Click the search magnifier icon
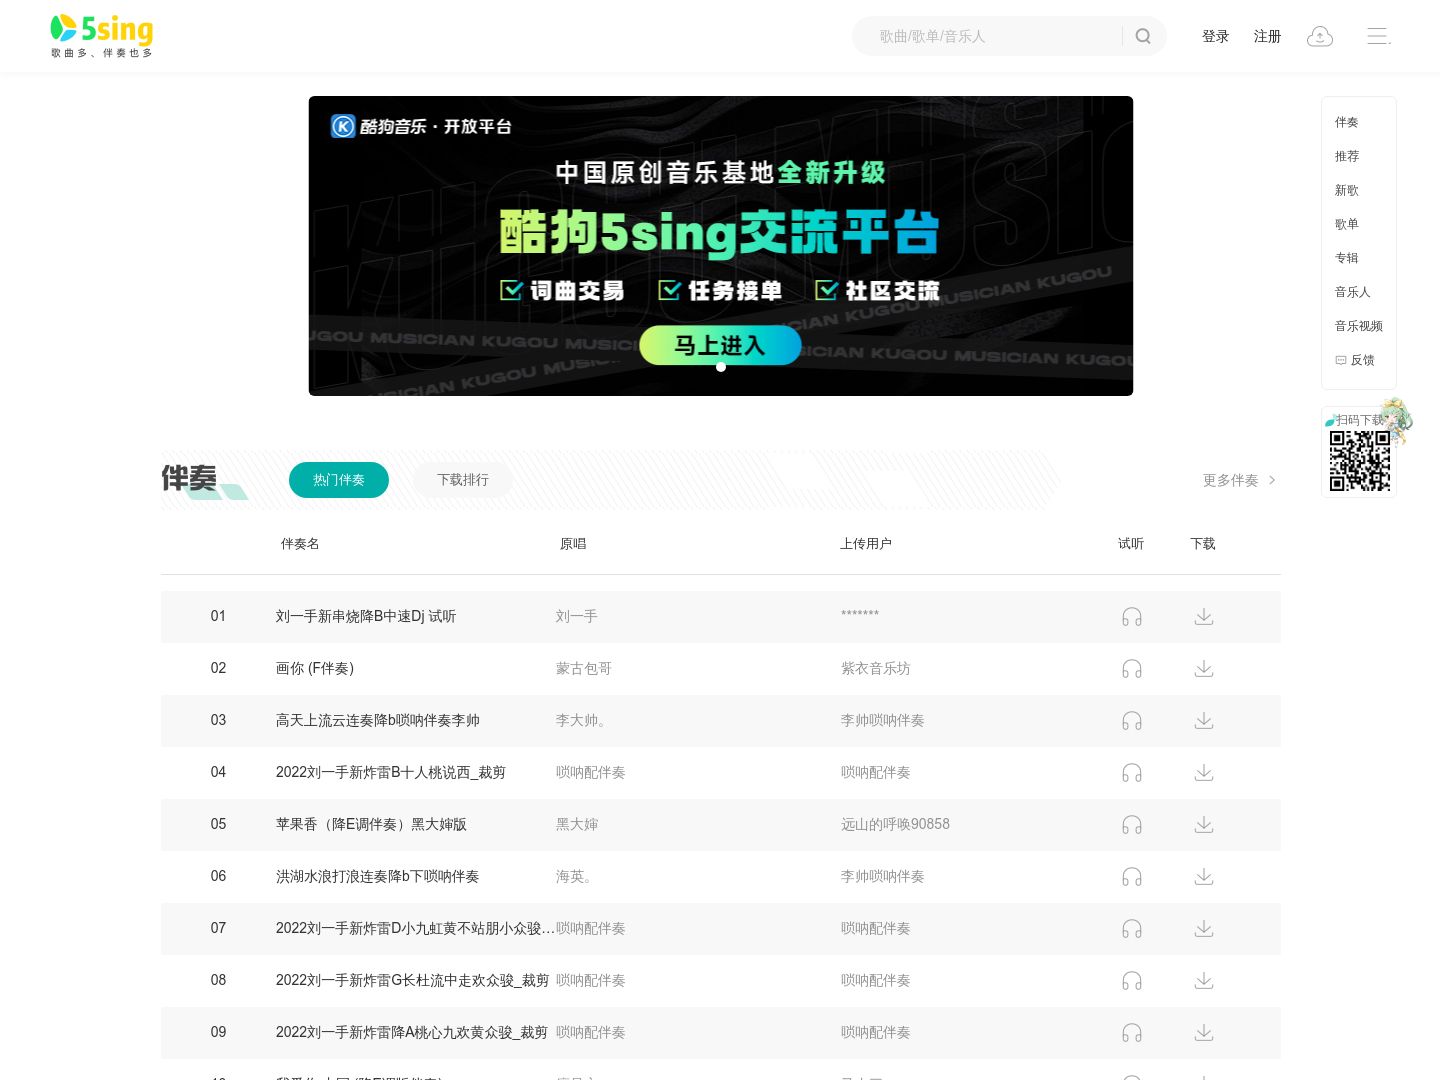The height and width of the screenshot is (1080, 1440). point(1143,36)
